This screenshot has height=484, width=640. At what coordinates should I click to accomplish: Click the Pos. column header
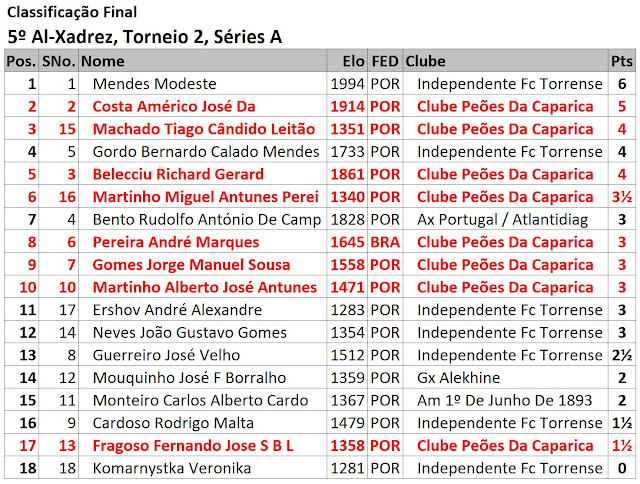21,61
